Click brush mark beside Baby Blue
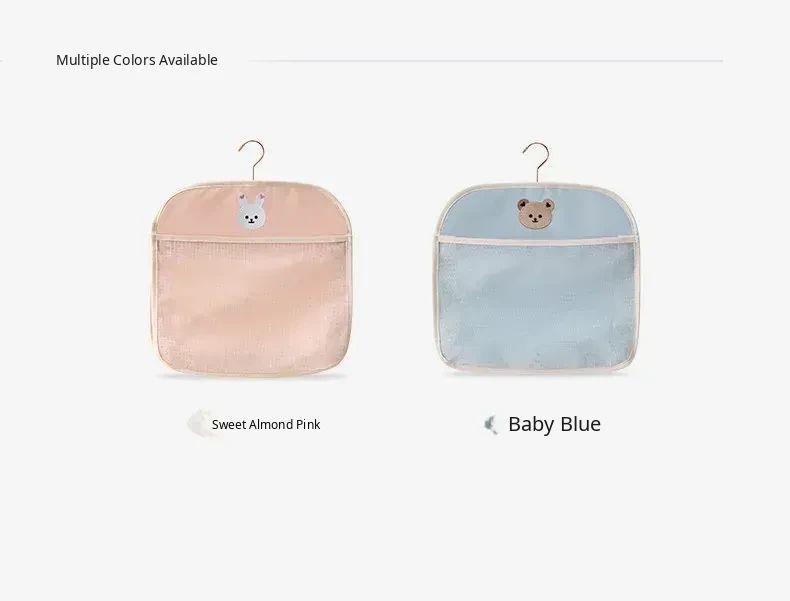Screen dimensions: 790x601 pos(491,425)
